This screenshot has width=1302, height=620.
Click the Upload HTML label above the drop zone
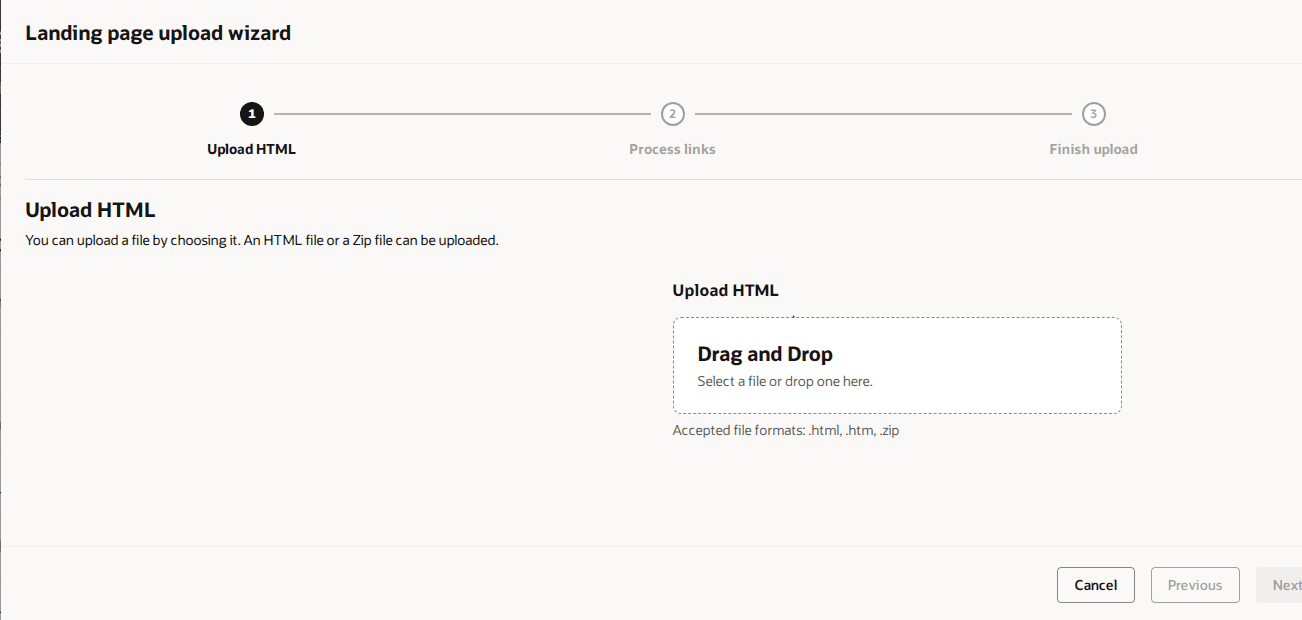[x=726, y=289]
